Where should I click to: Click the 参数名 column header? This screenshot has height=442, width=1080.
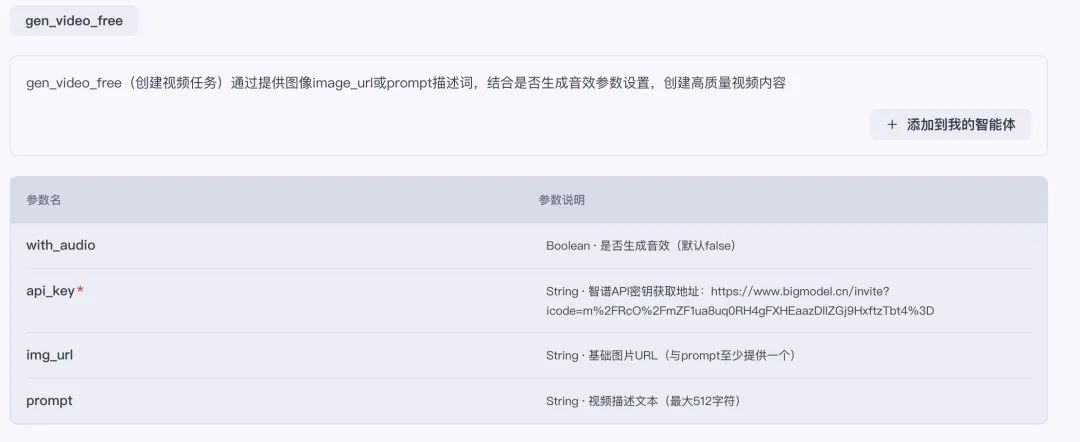tap(44, 200)
